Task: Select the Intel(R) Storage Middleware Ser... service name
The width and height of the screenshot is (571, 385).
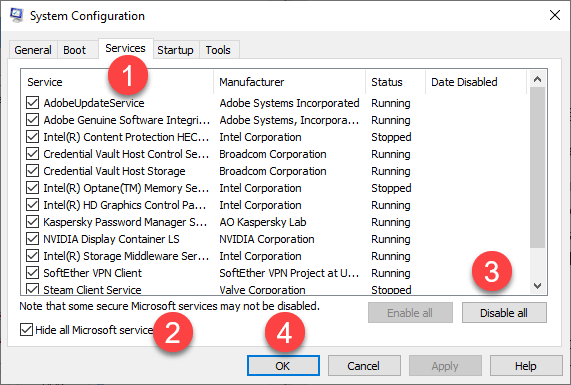Action: [x=126, y=256]
